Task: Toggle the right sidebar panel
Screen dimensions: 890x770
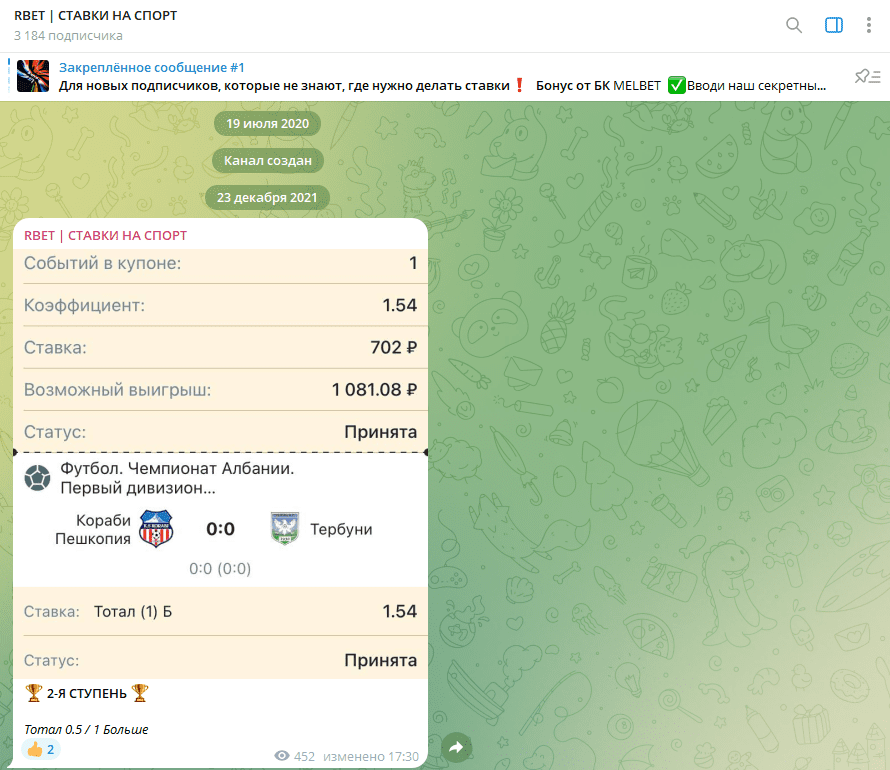Action: (x=834, y=26)
